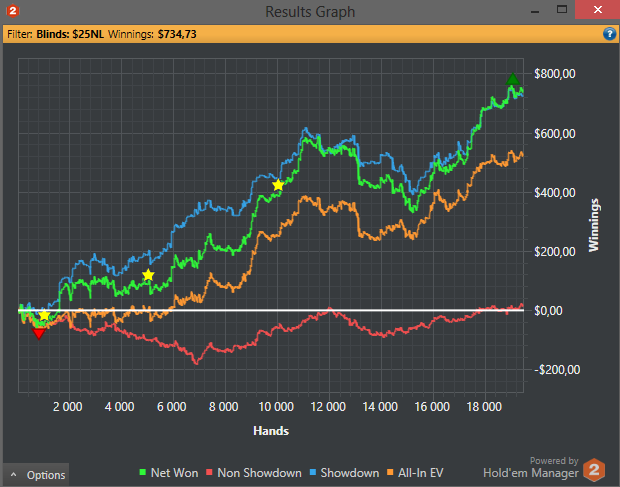Click the 'Results Graph' window title
This screenshot has width=620, height=487.
tap(310, 12)
